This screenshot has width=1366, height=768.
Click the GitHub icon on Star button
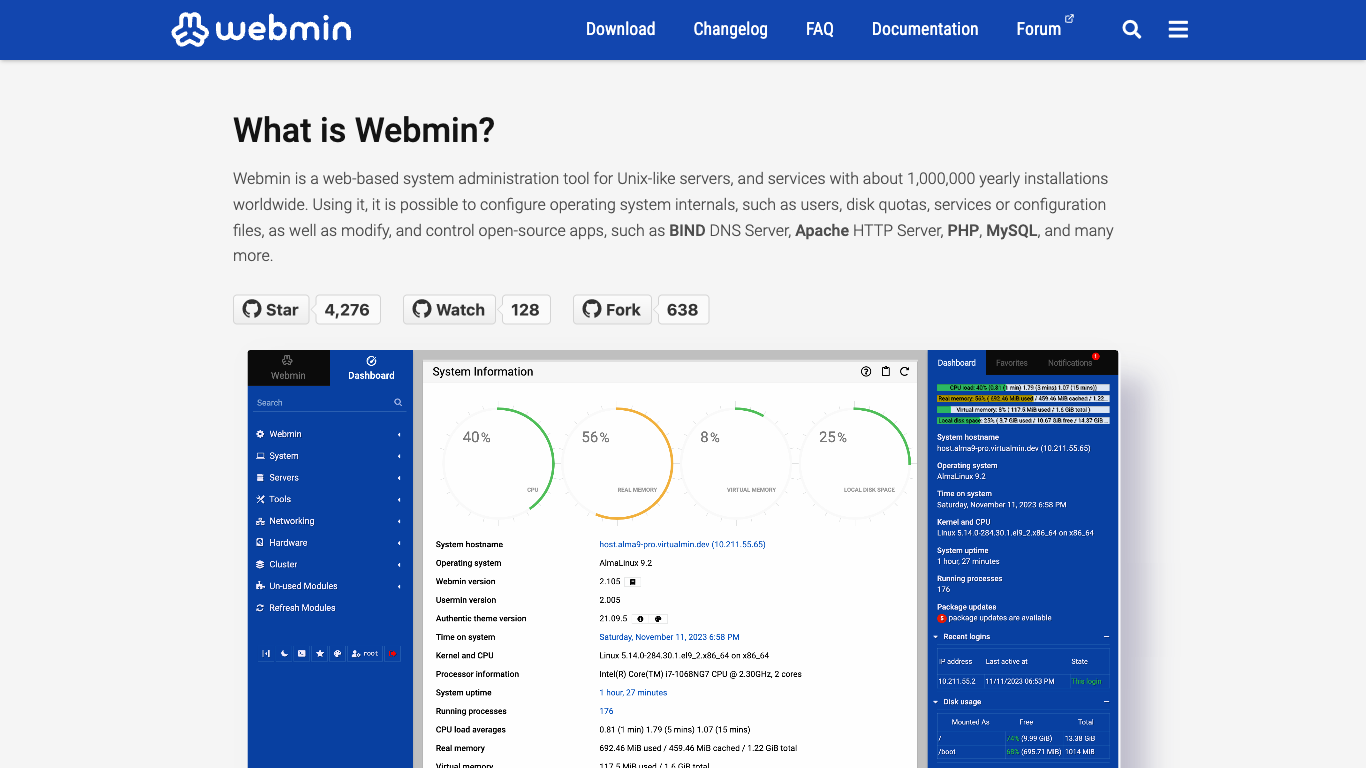point(252,309)
